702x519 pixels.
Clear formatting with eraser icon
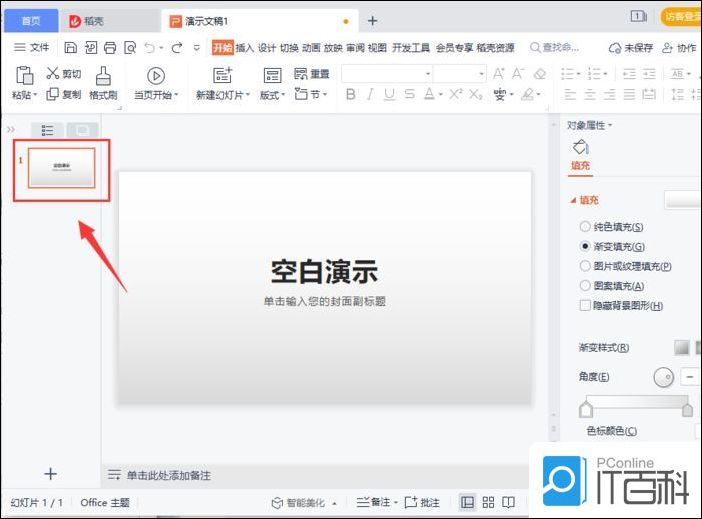pos(540,73)
